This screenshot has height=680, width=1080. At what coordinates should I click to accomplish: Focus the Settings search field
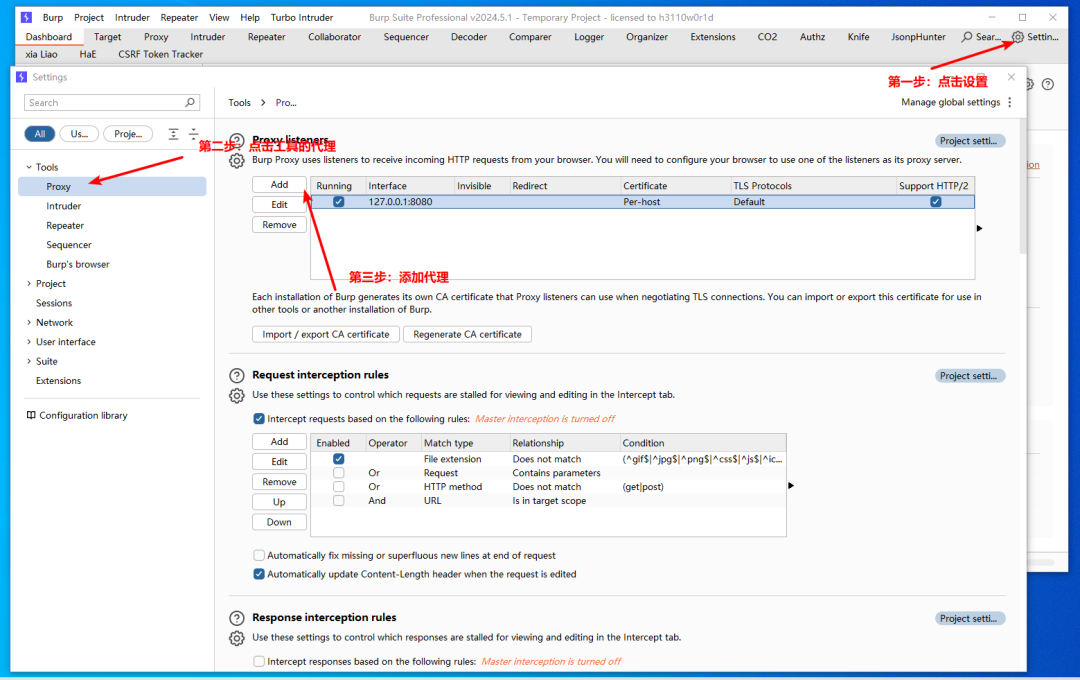point(112,102)
